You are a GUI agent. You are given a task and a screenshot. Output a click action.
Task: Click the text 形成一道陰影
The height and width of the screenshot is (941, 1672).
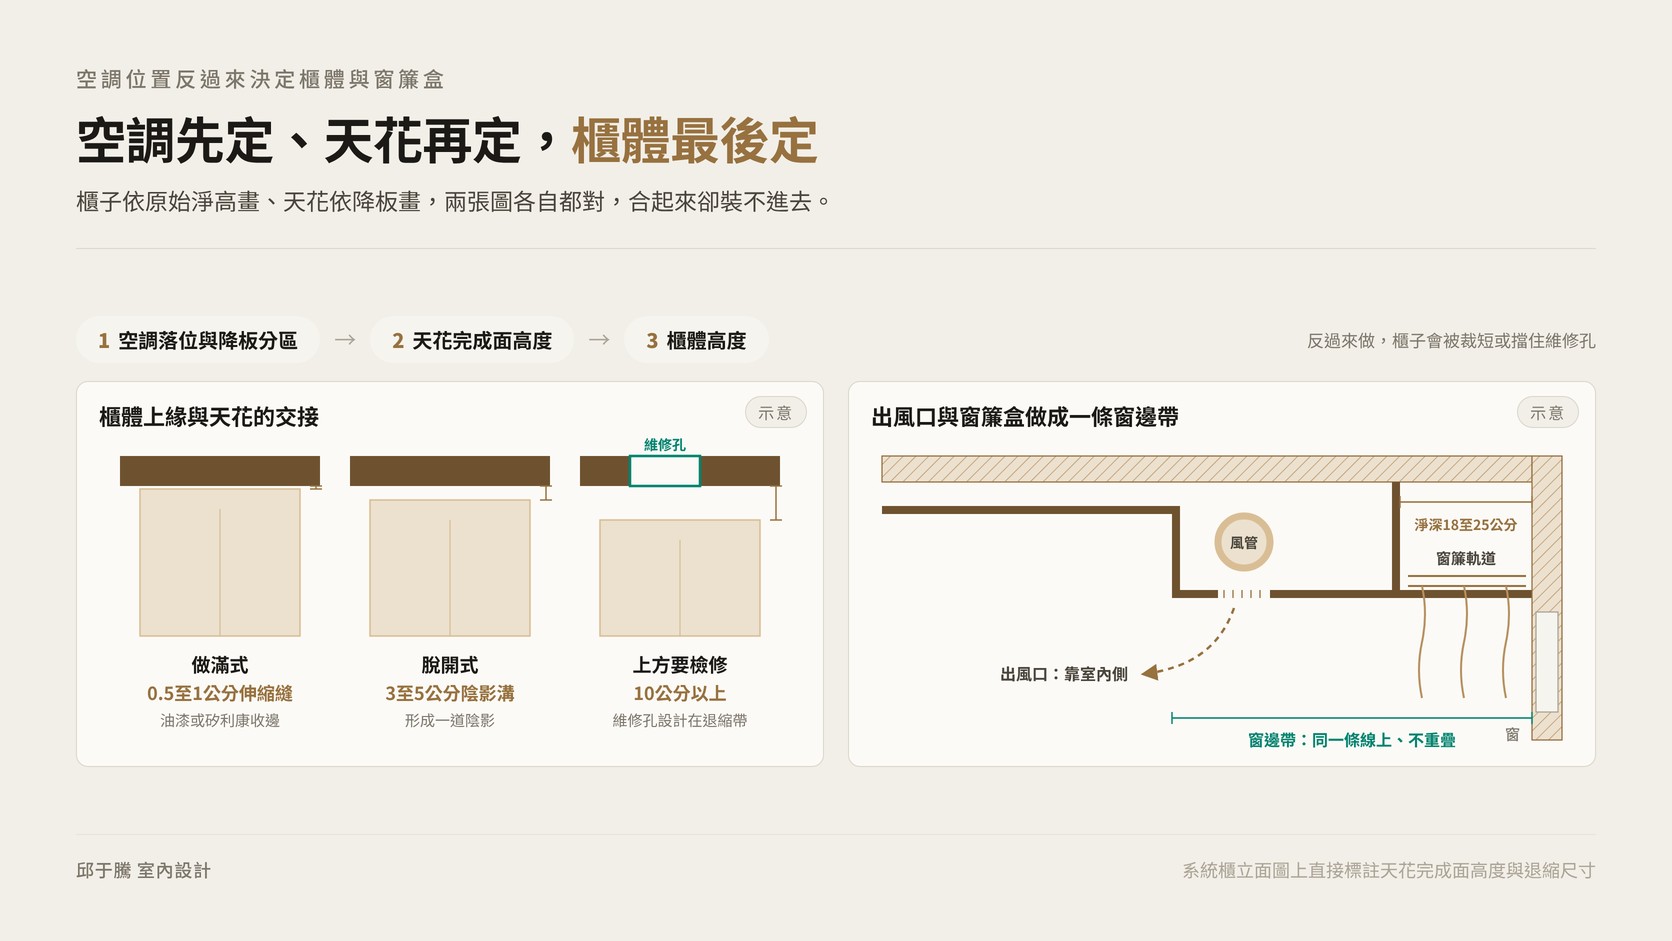450,720
